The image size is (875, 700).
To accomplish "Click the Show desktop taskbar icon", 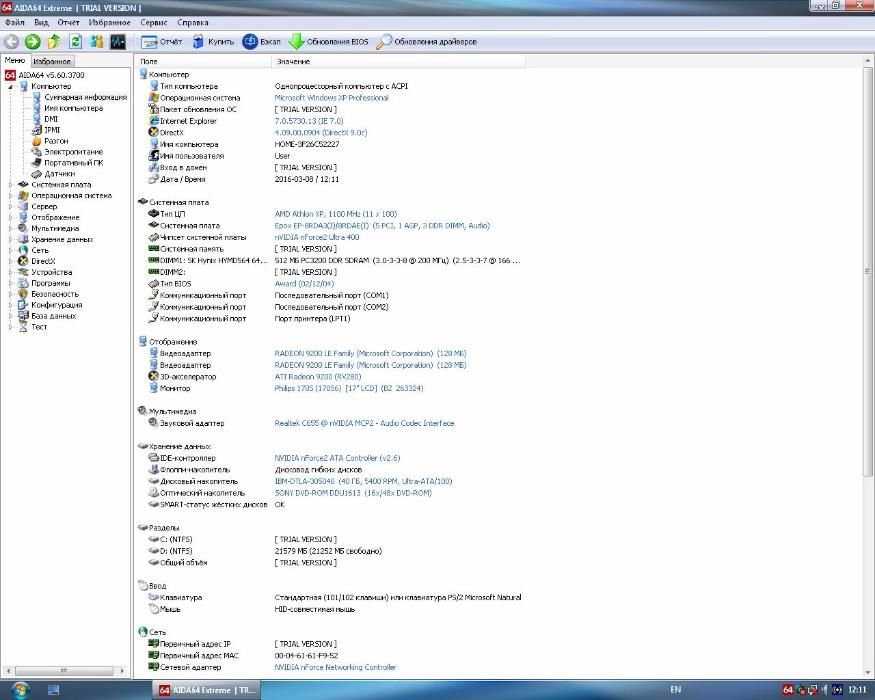I will 54,691.
